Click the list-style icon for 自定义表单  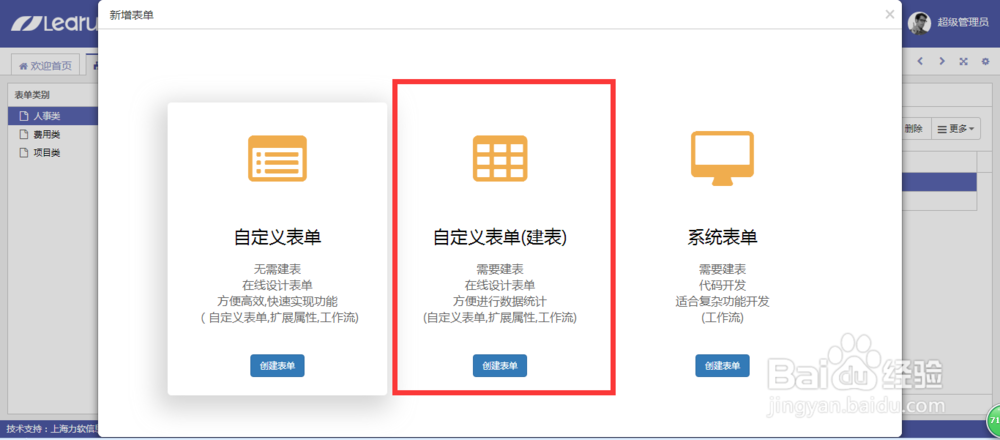pos(277,158)
